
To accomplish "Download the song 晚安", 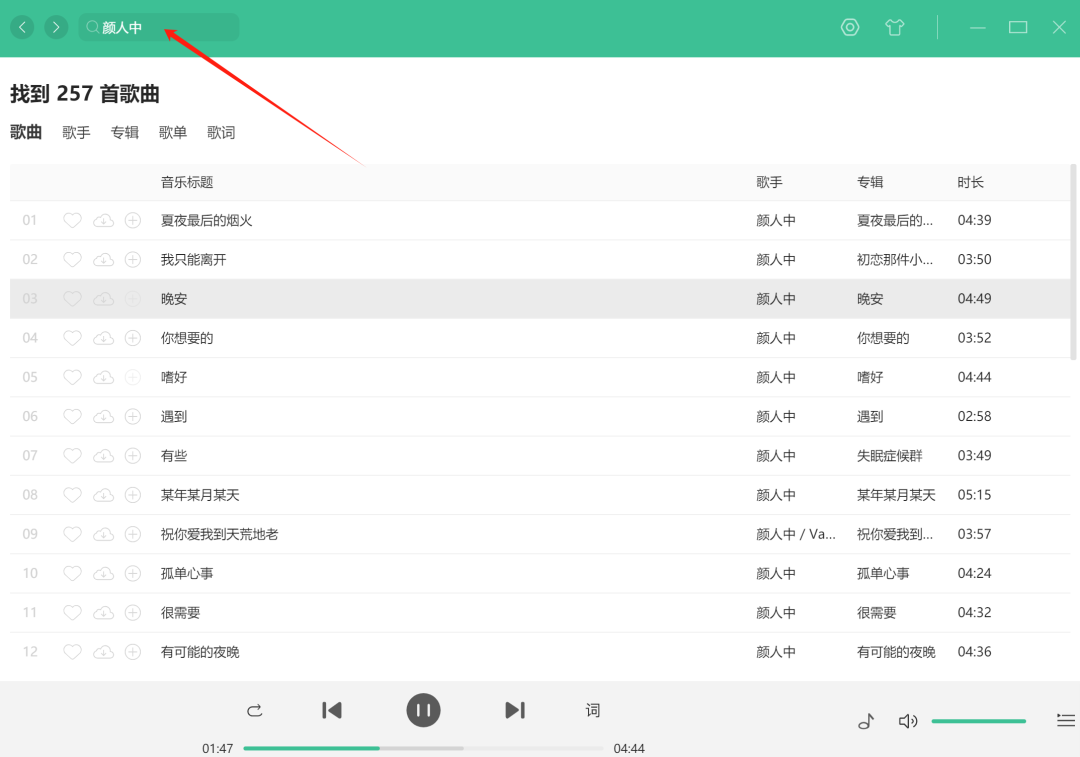I will pyautogui.click(x=103, y=298).
